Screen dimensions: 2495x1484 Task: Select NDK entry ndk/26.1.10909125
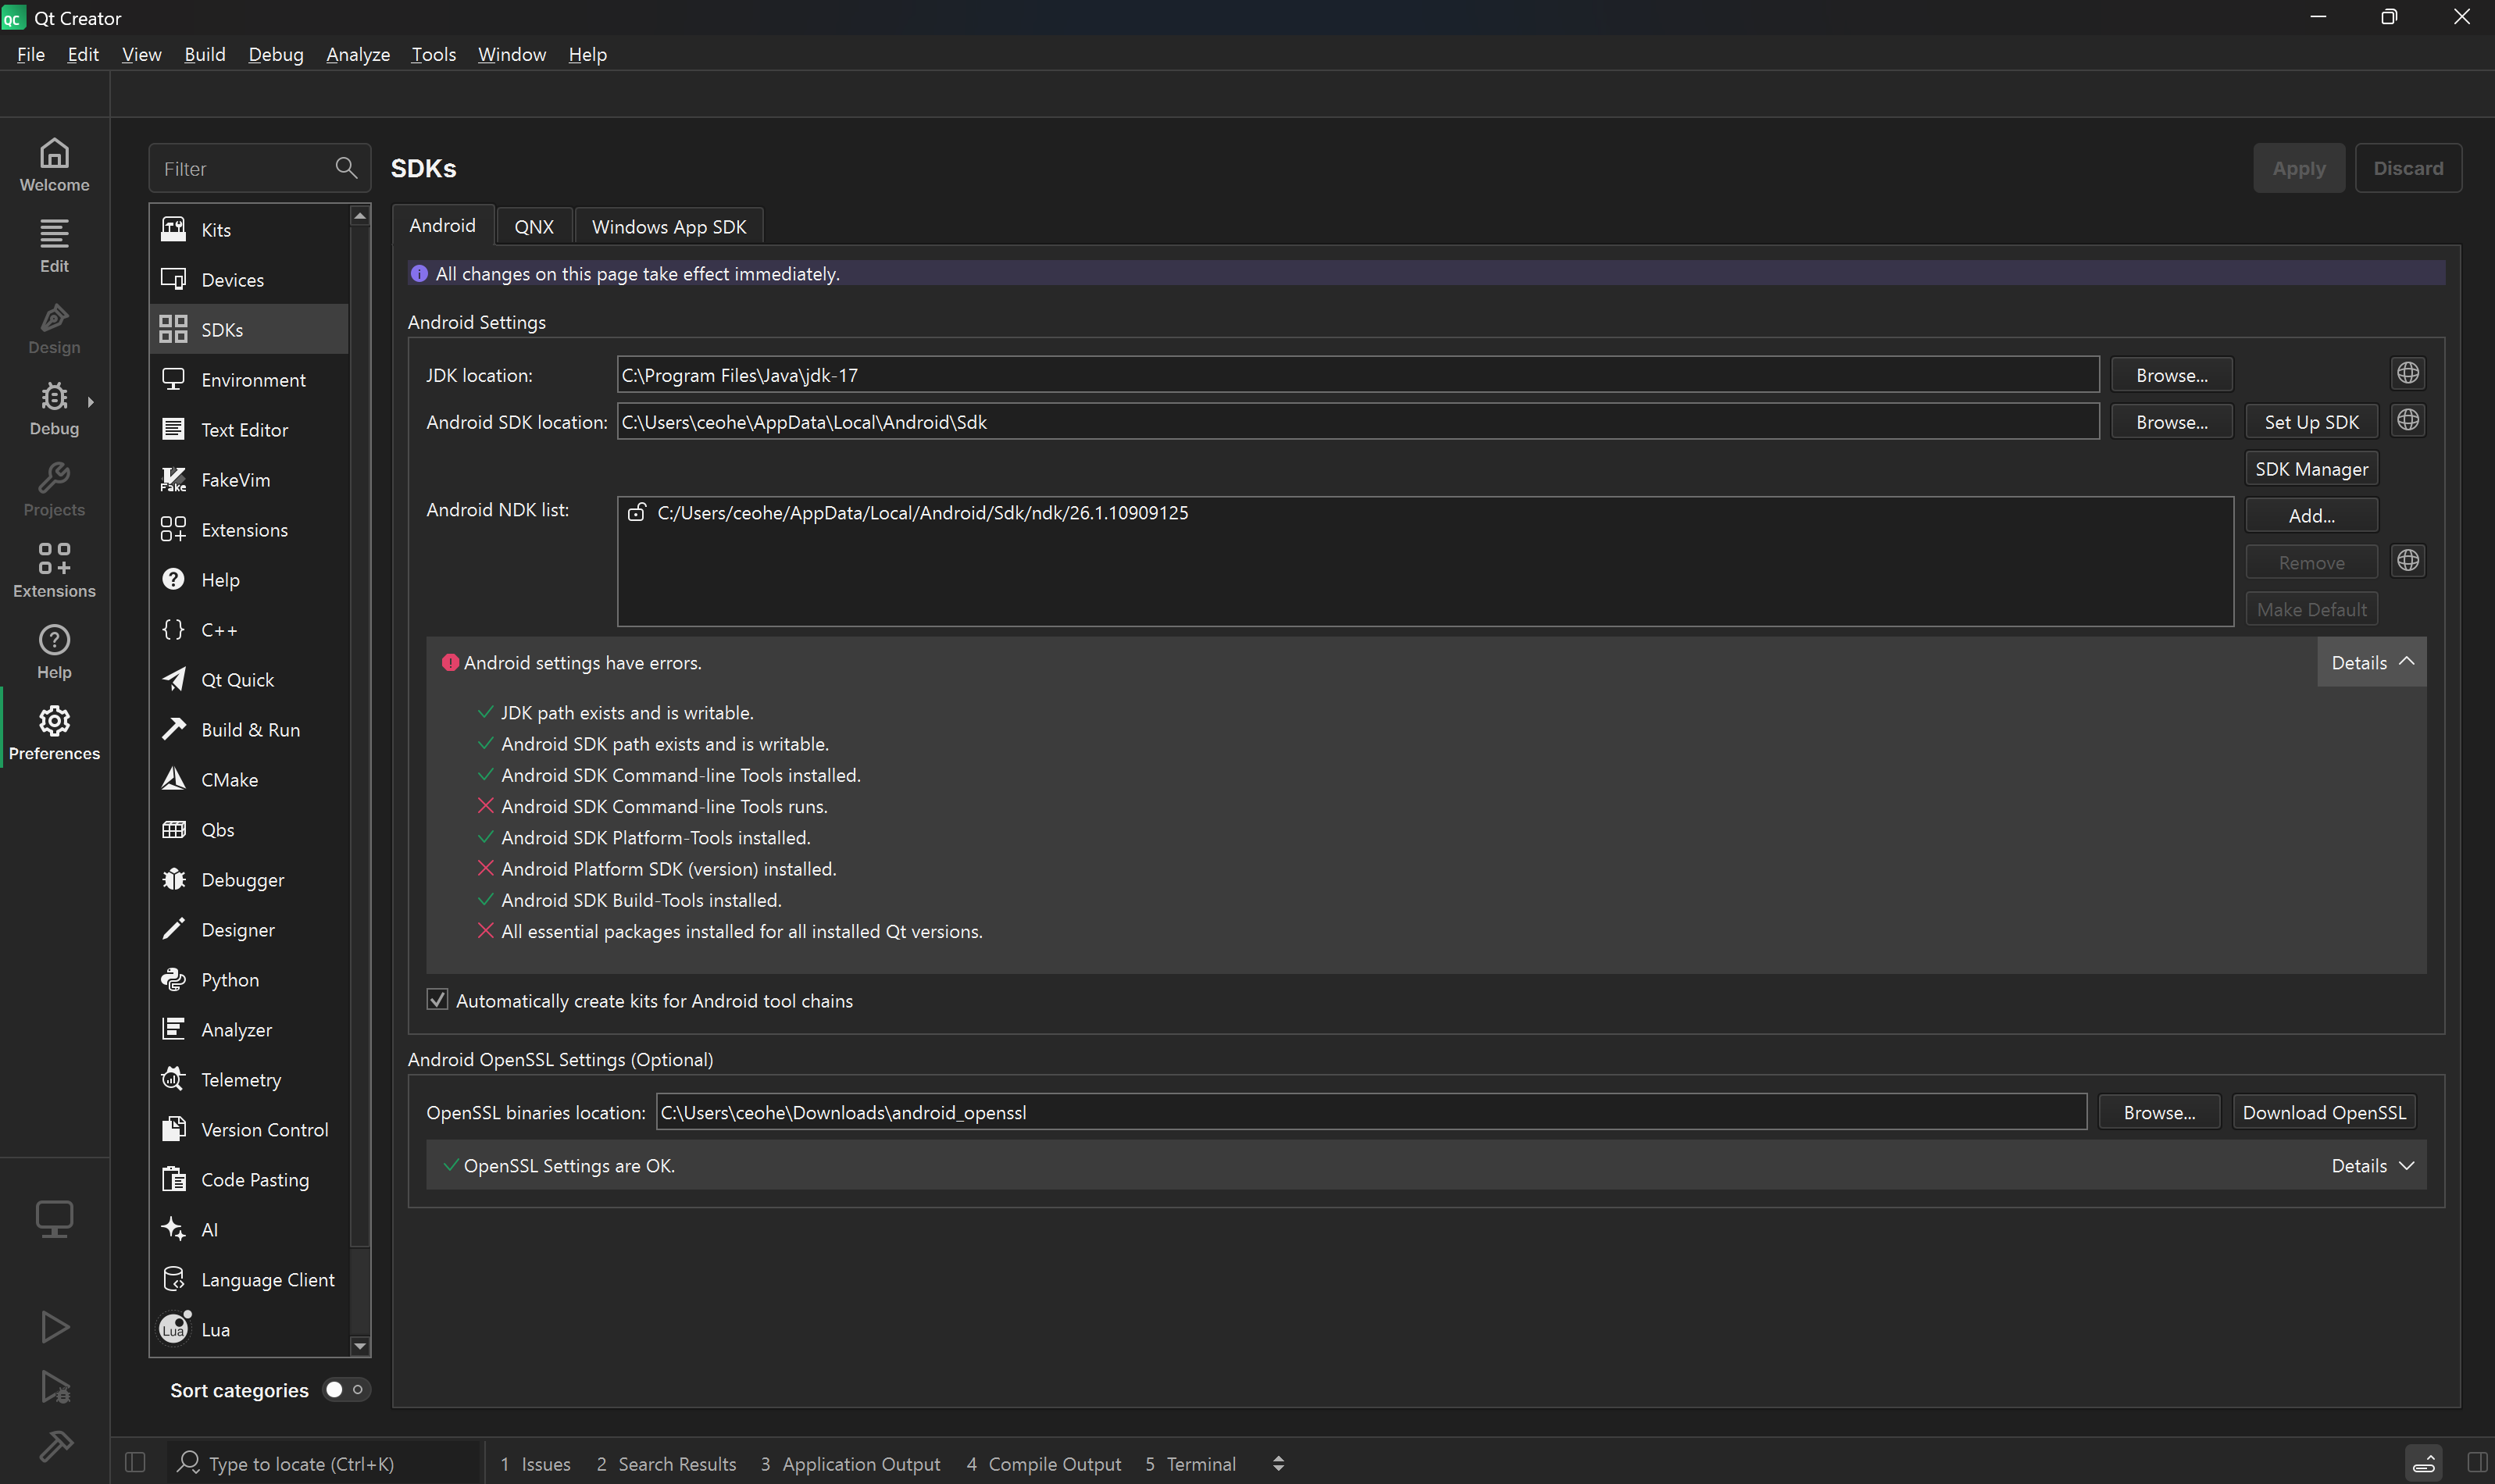pos(1424,513)
